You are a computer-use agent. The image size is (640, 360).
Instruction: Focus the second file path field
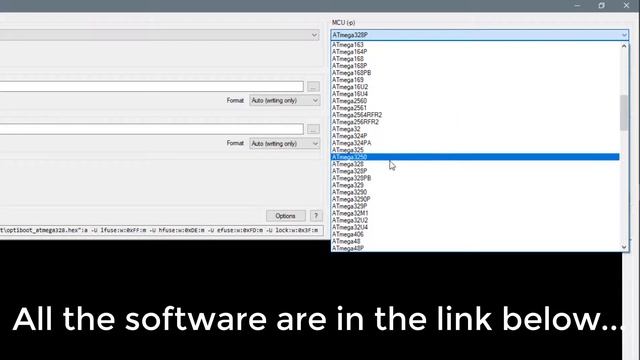[x=152, y=129]
